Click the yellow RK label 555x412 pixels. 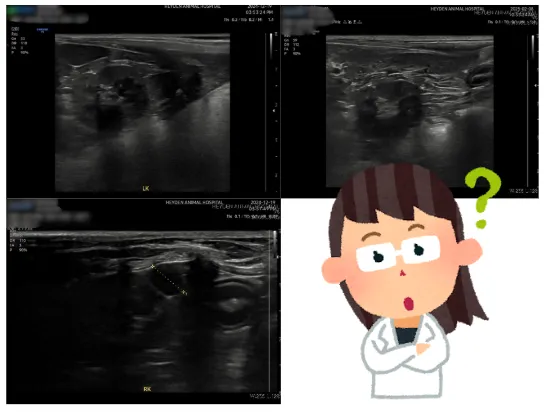coord(147,389)
